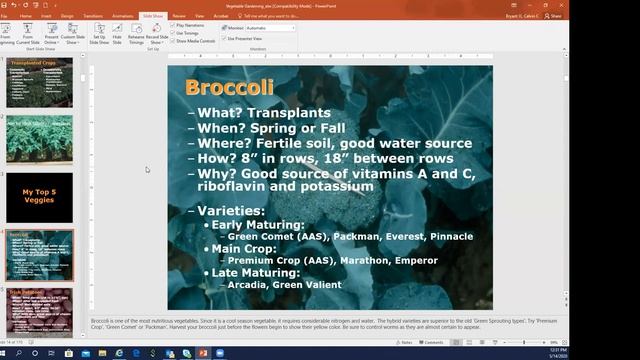640x360 pixels.
Task: Start slide show From Beginning
Action: tap(6, 34)
